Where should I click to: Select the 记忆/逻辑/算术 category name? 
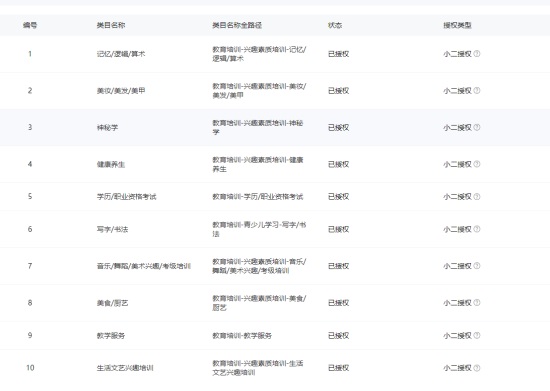pyautogui.click(x=121, y=54)
